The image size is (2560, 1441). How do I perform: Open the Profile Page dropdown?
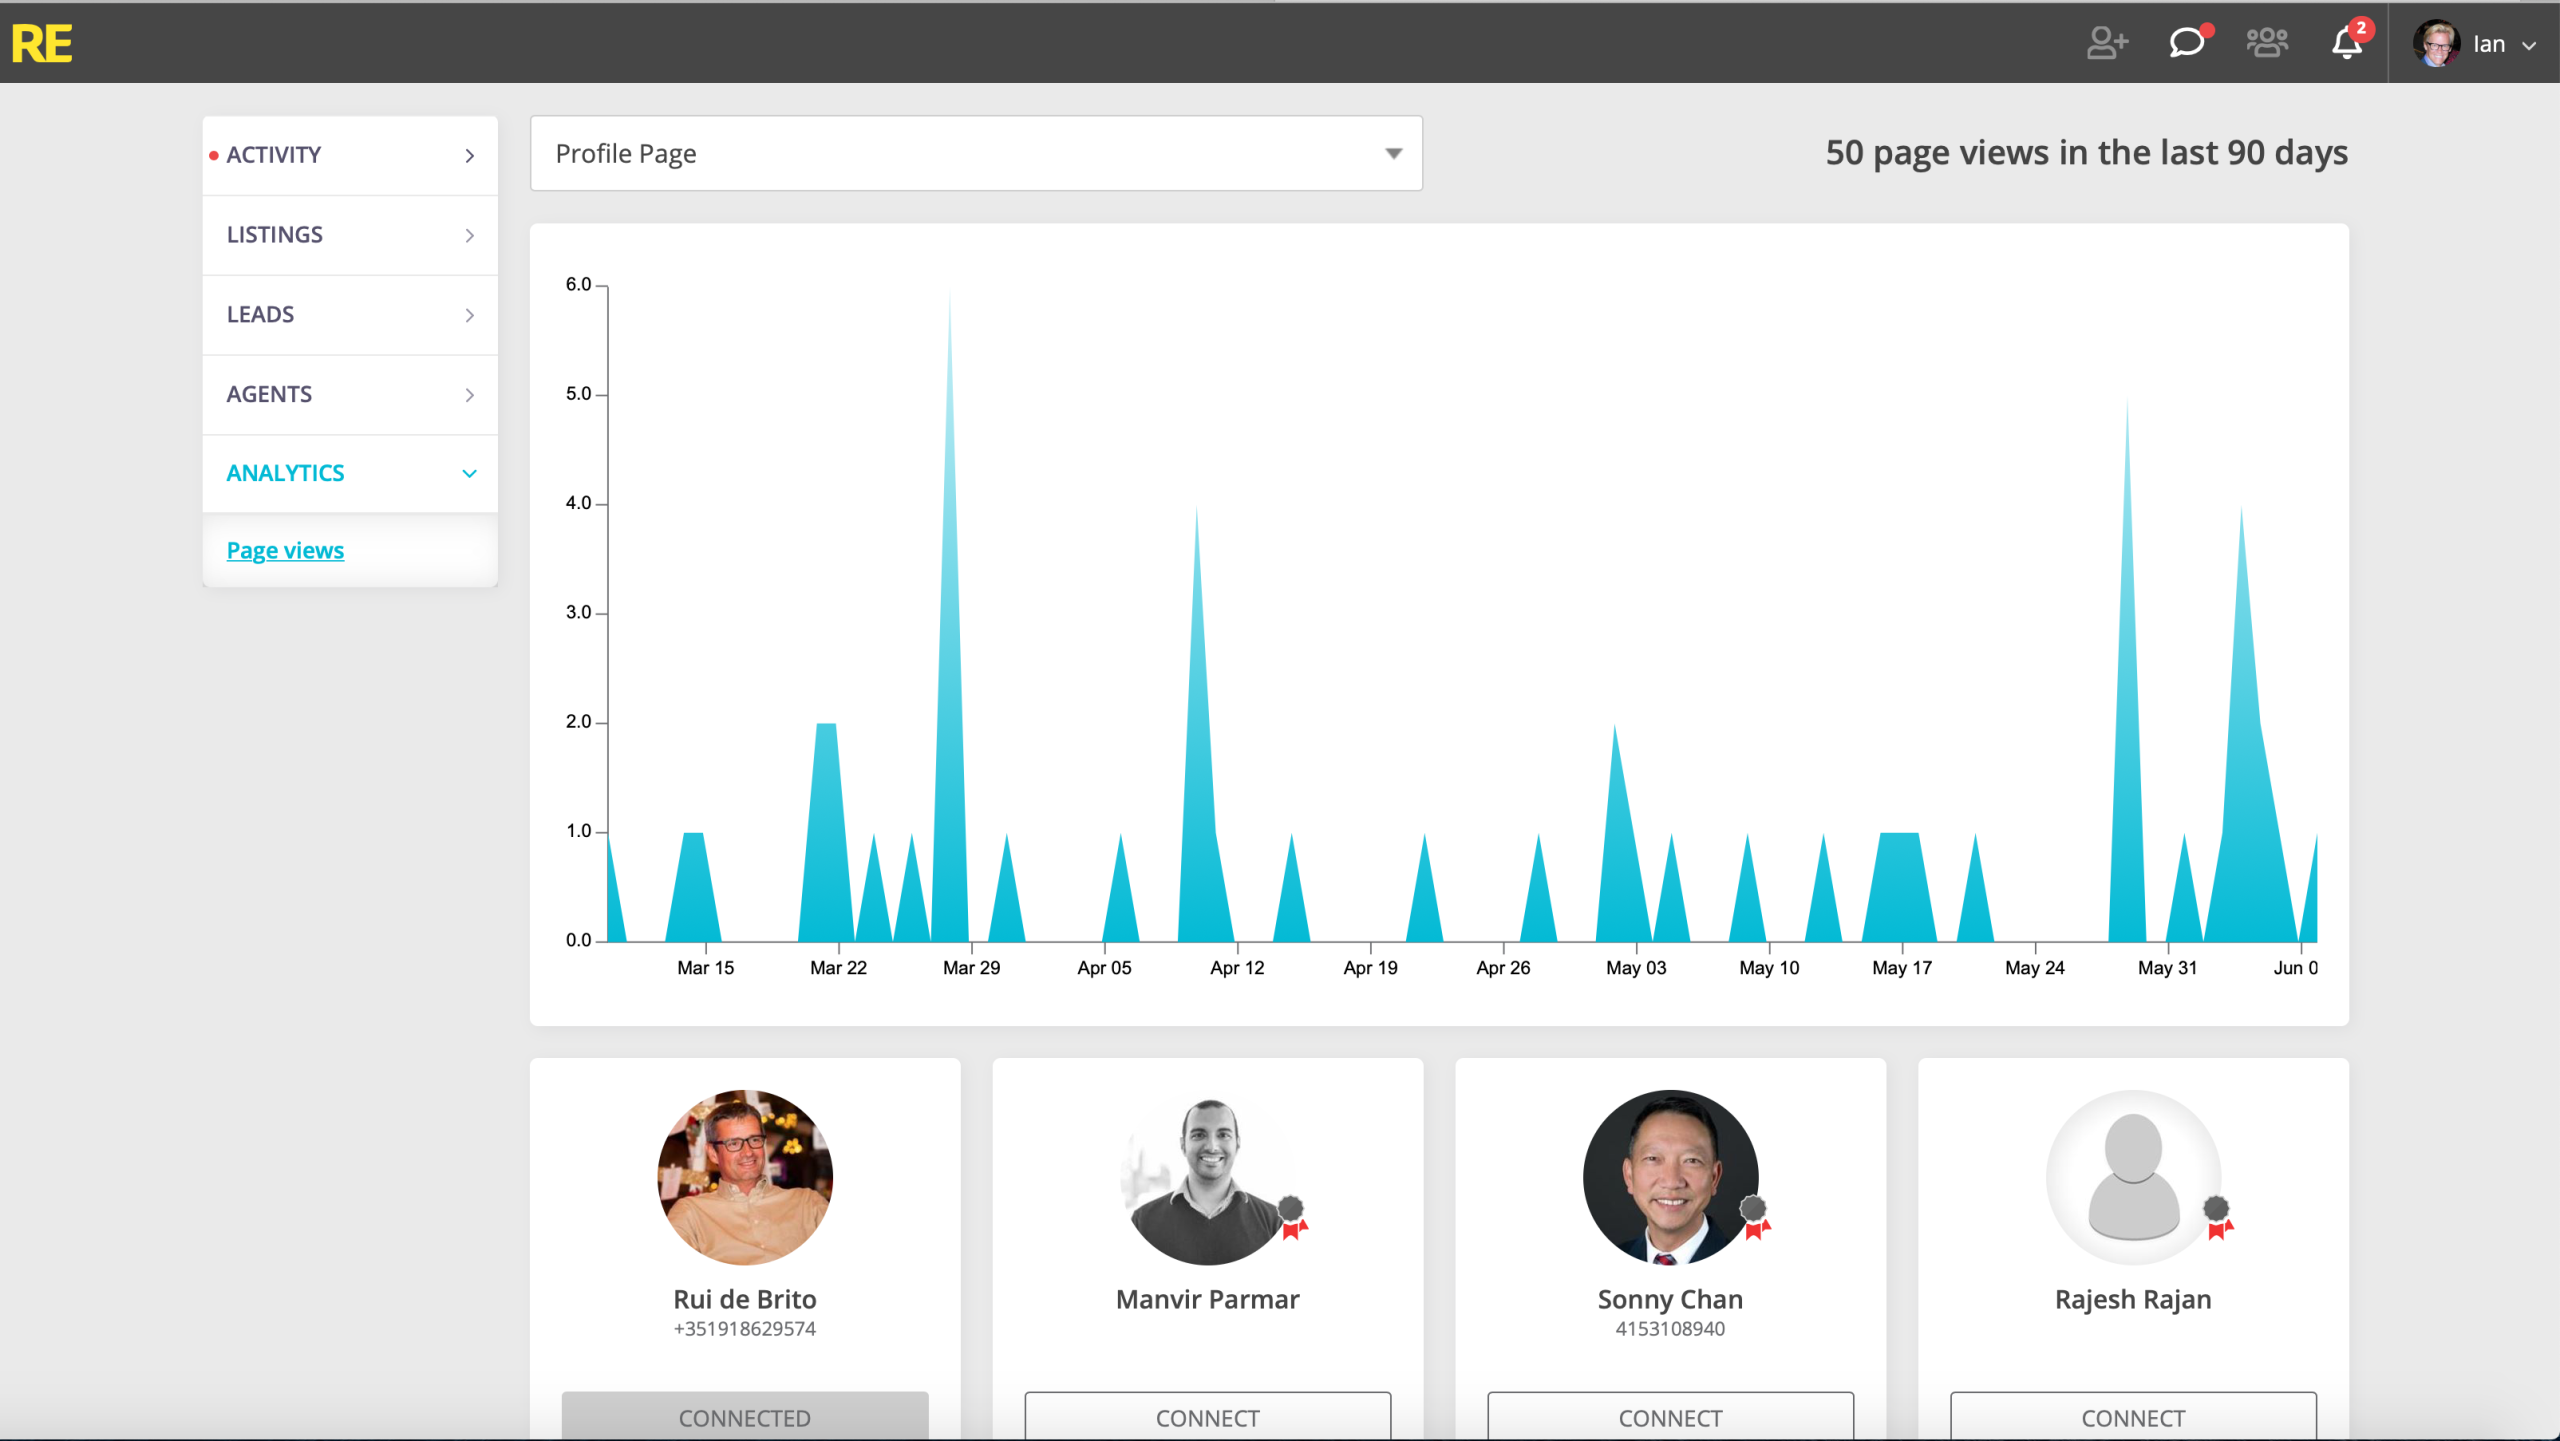click(976, 154)
